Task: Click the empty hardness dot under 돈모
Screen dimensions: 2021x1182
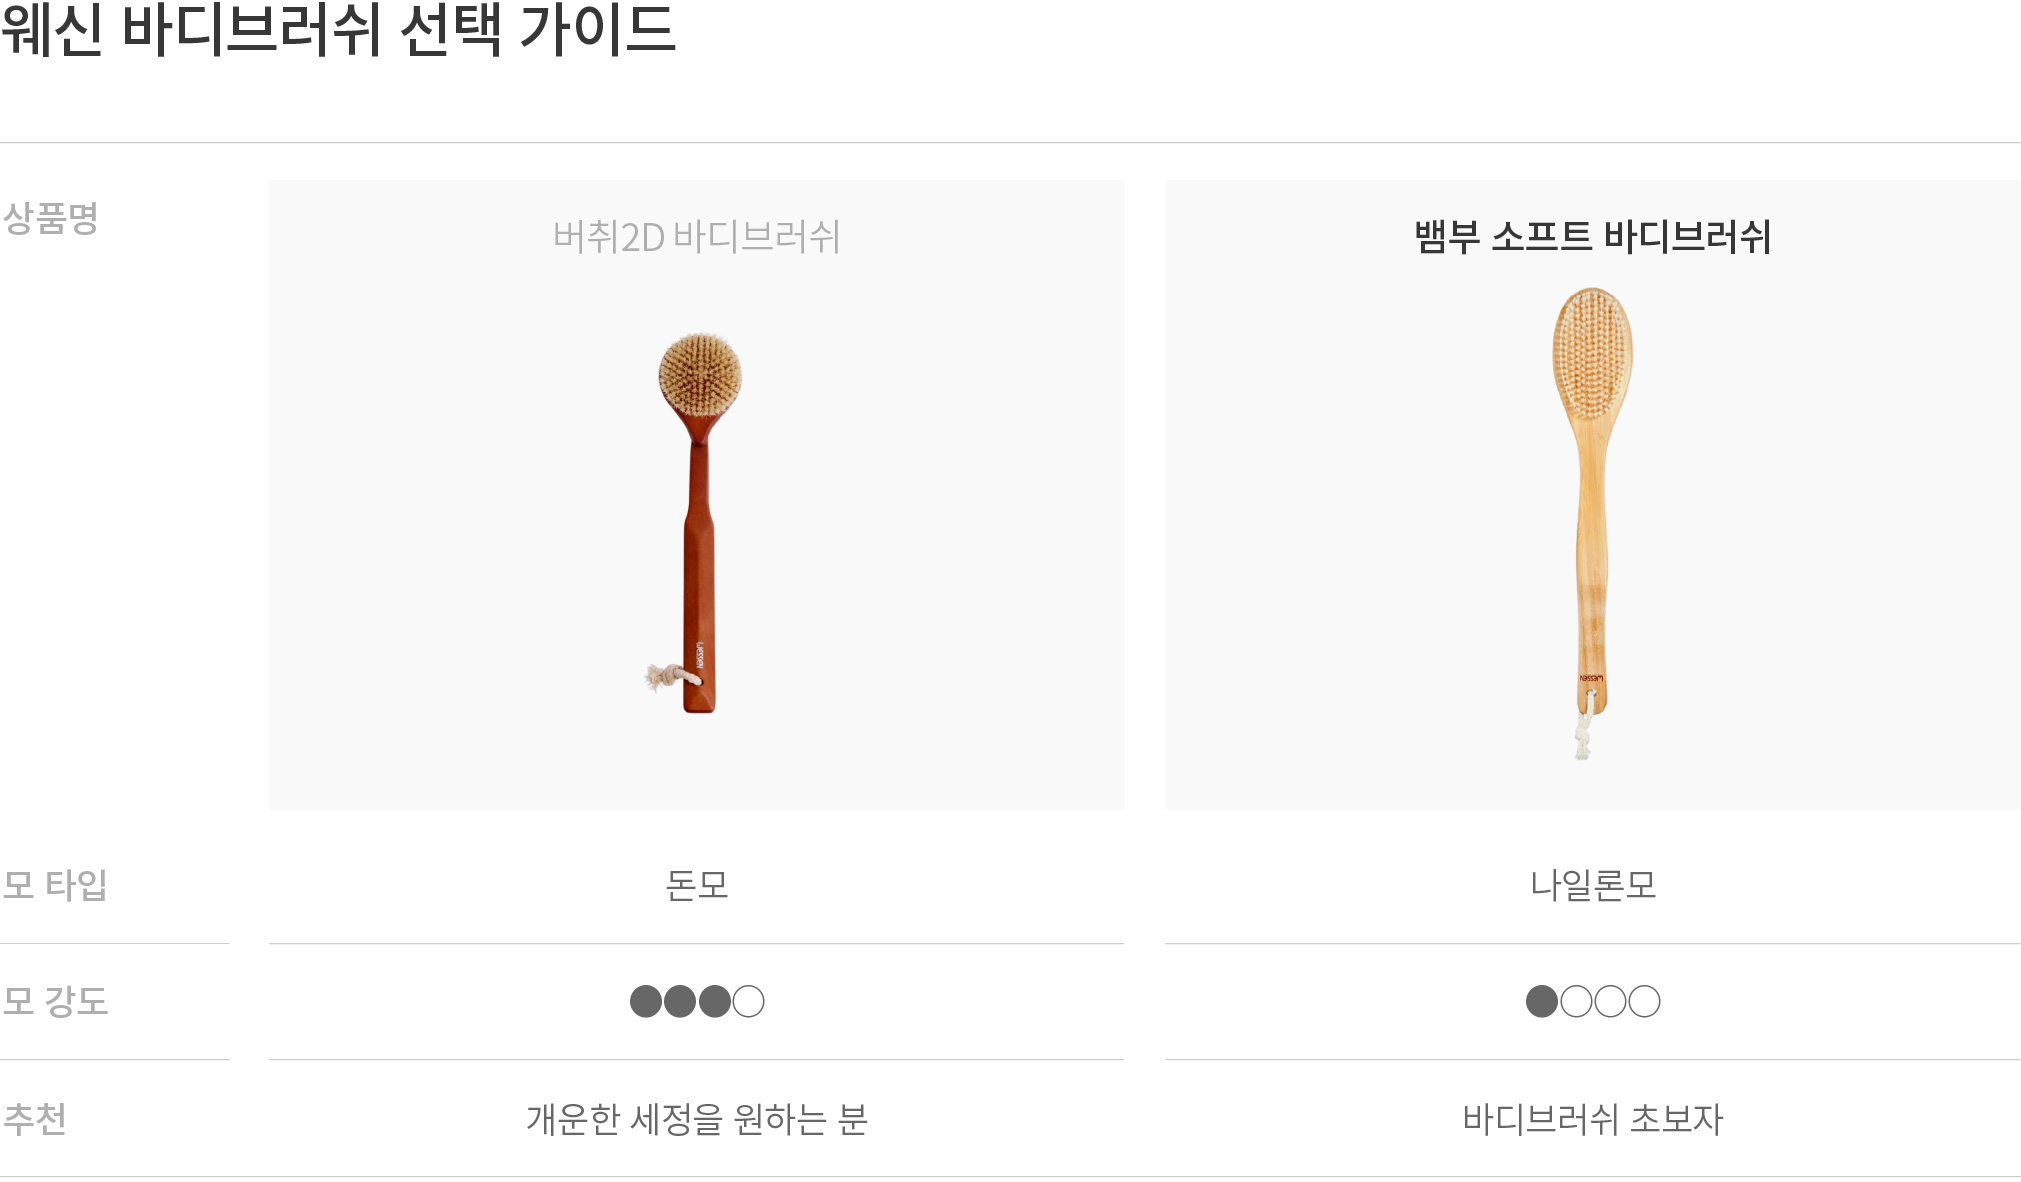Action: (748, 1001)
